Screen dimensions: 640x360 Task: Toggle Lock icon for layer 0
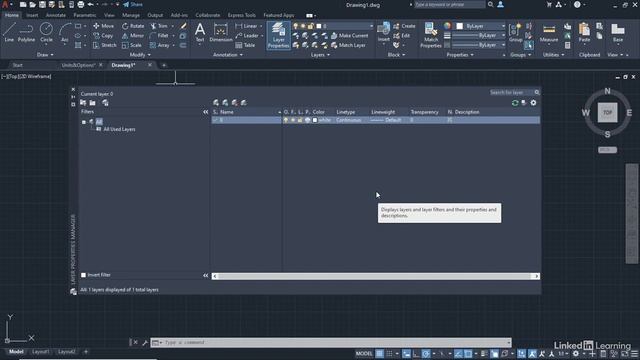(300, 120)
